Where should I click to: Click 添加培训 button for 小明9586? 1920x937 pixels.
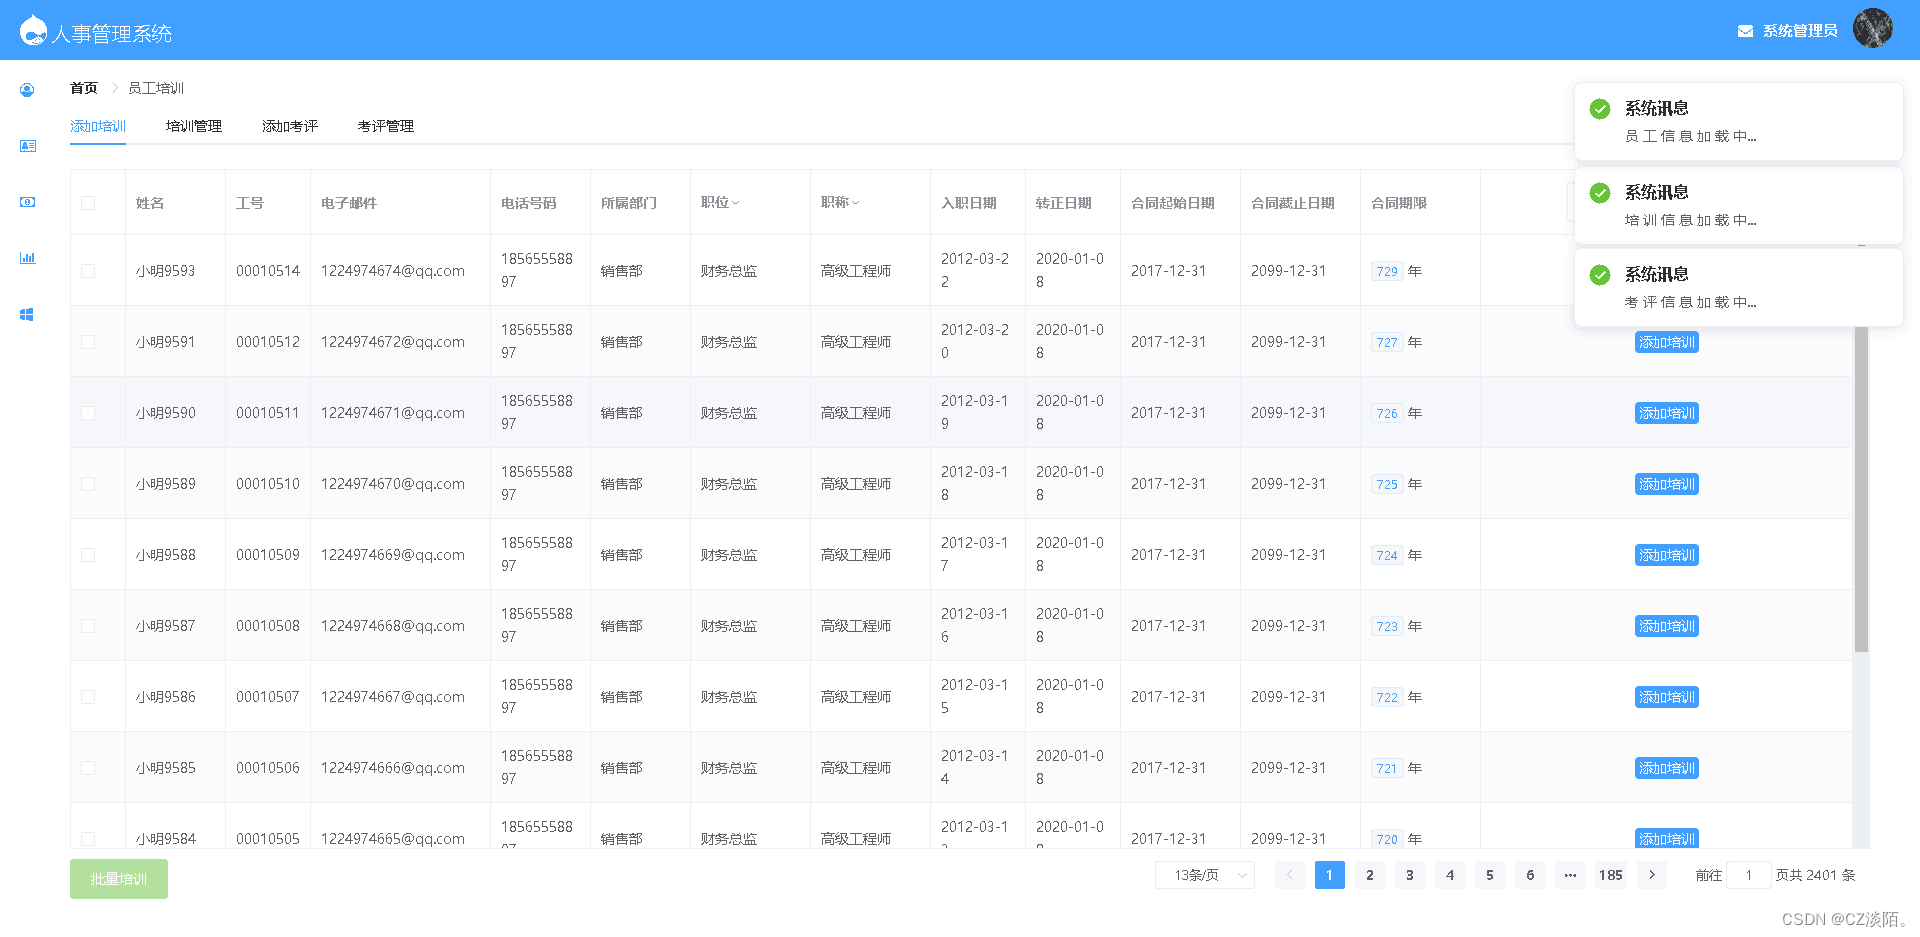coord(1667,697)
